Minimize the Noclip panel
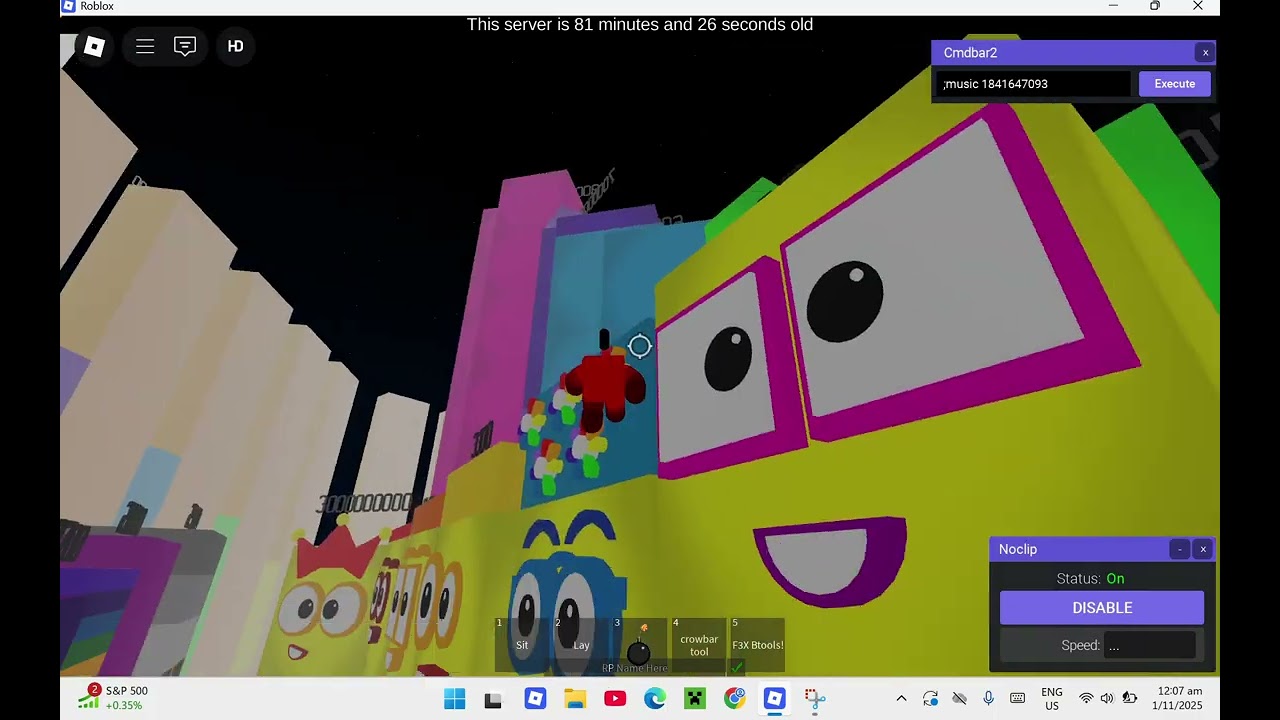Screen dimensions: 1280x720 1180,549
